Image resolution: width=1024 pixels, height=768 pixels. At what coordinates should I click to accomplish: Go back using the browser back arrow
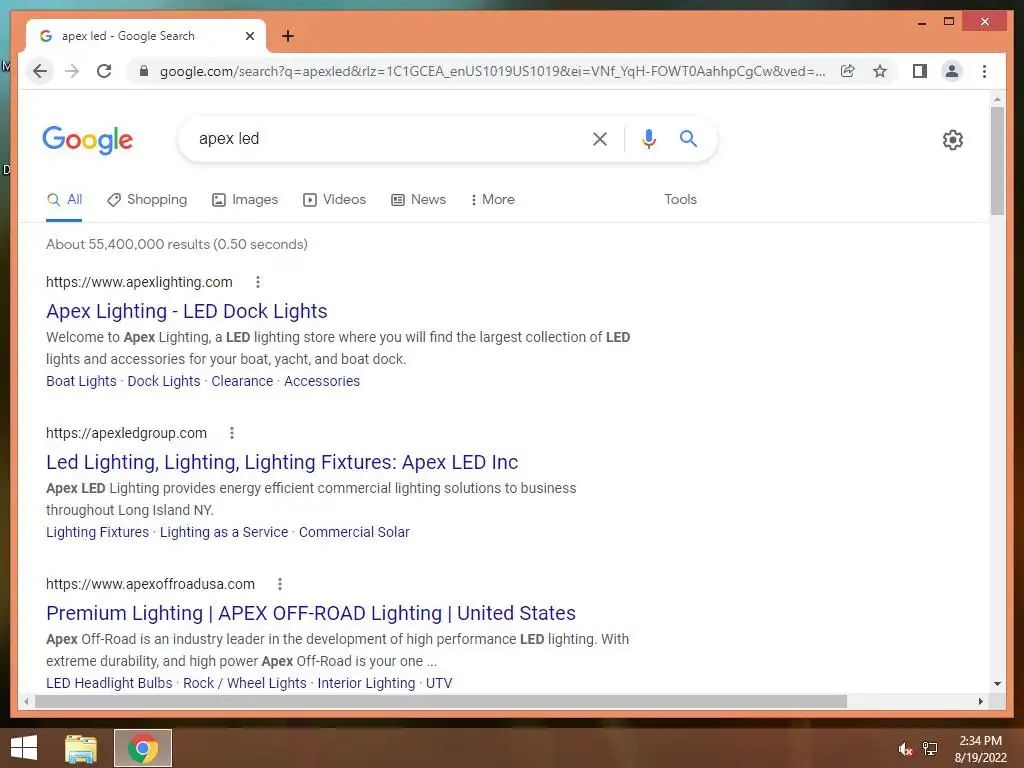[40, 71]
